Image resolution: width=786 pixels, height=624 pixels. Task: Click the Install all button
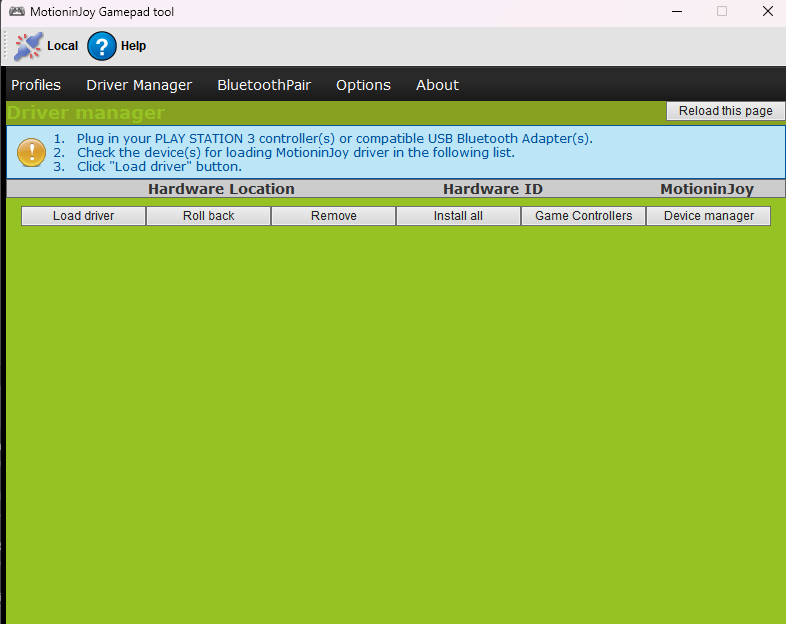pos(458,216)
